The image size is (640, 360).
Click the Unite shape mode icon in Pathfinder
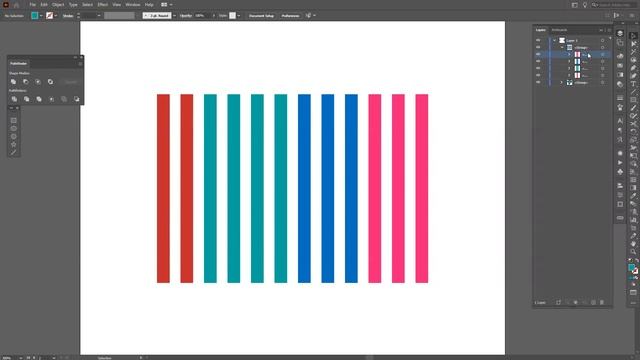tap(13, 82)
